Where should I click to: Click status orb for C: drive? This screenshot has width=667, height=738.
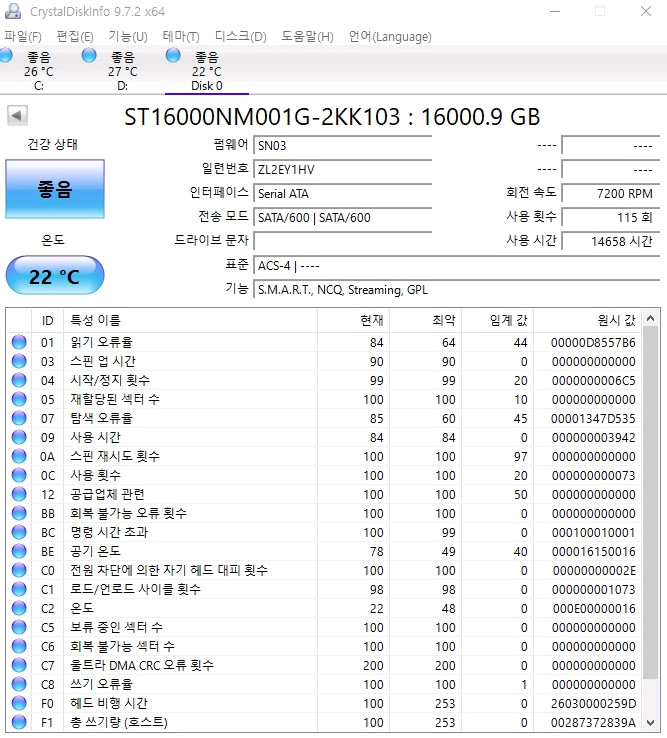(6, 56)
